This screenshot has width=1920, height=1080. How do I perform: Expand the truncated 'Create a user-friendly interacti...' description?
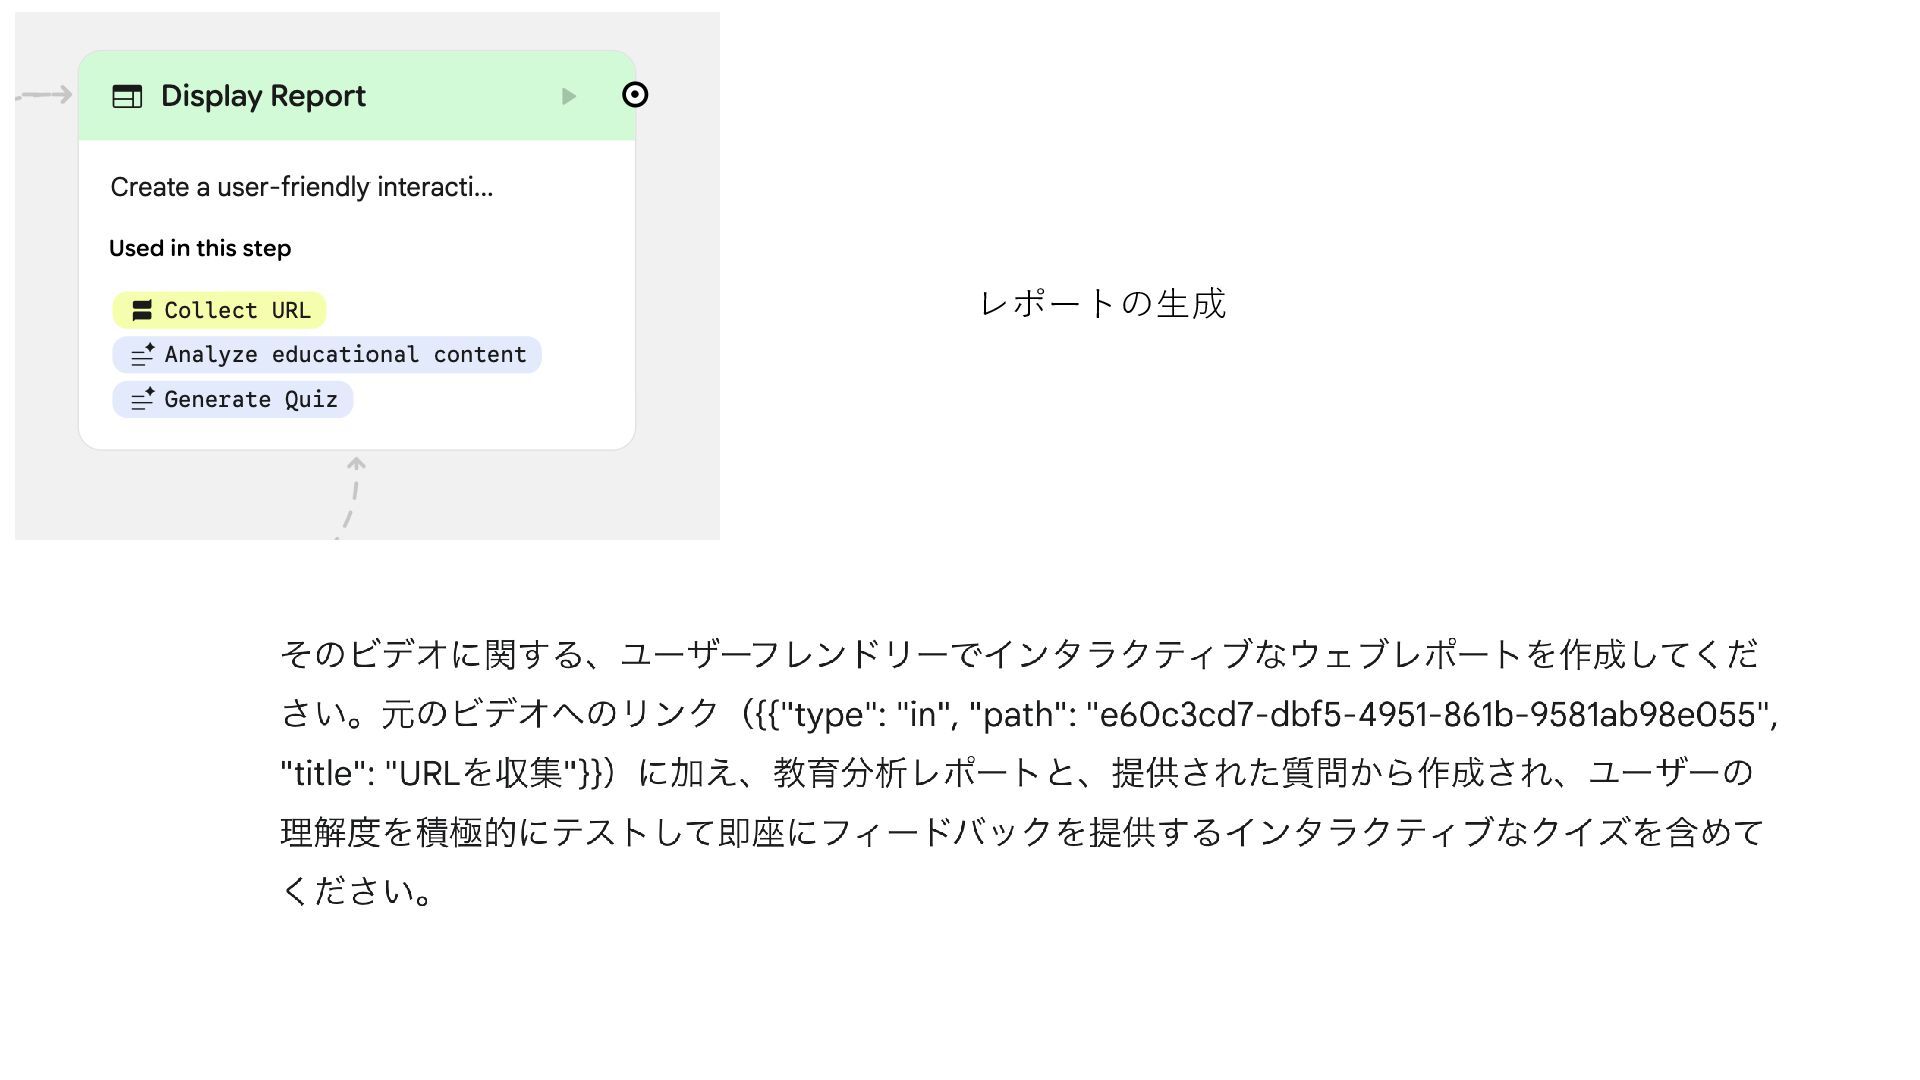coord(301,187)
